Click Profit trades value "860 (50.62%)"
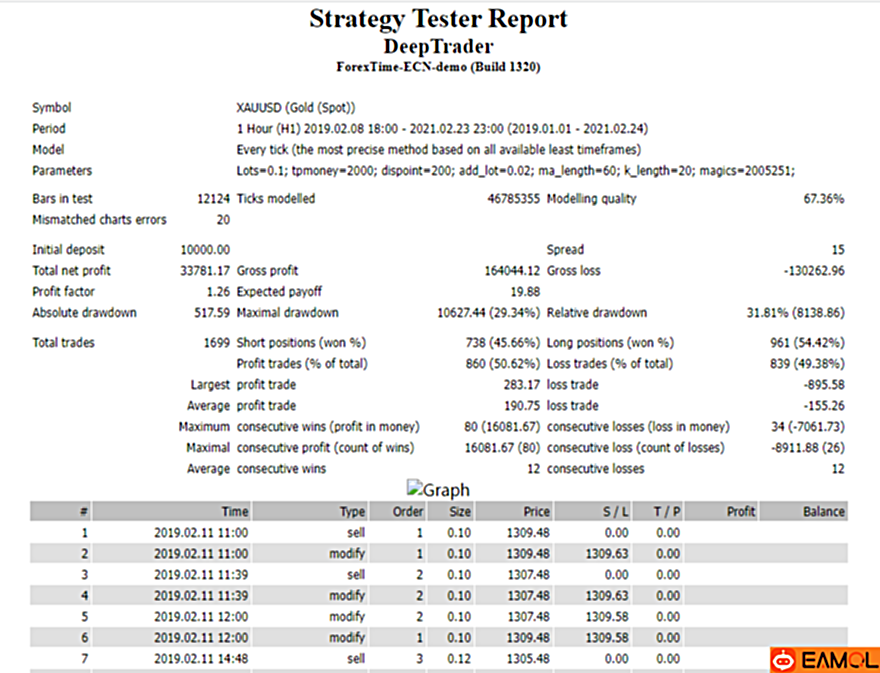Viewport: 880px width, 673px height. (502, 364)
